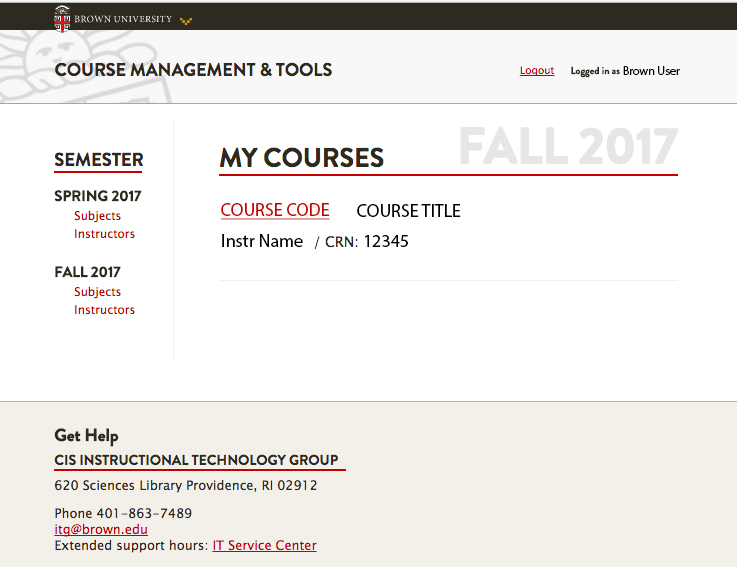737x567 pixels.
Task: Click the SEMESTER sidebar heading
Action: (x=99, y=160)
